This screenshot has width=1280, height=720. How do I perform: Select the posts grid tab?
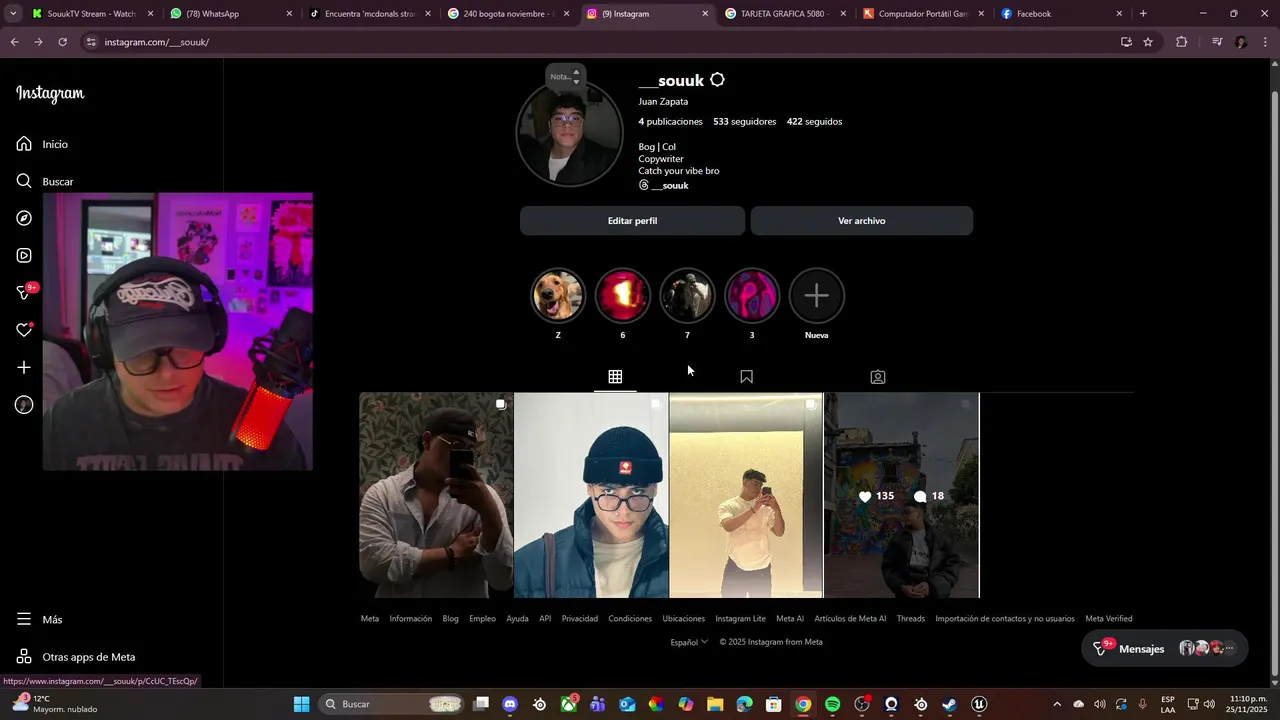click(615, 377)
